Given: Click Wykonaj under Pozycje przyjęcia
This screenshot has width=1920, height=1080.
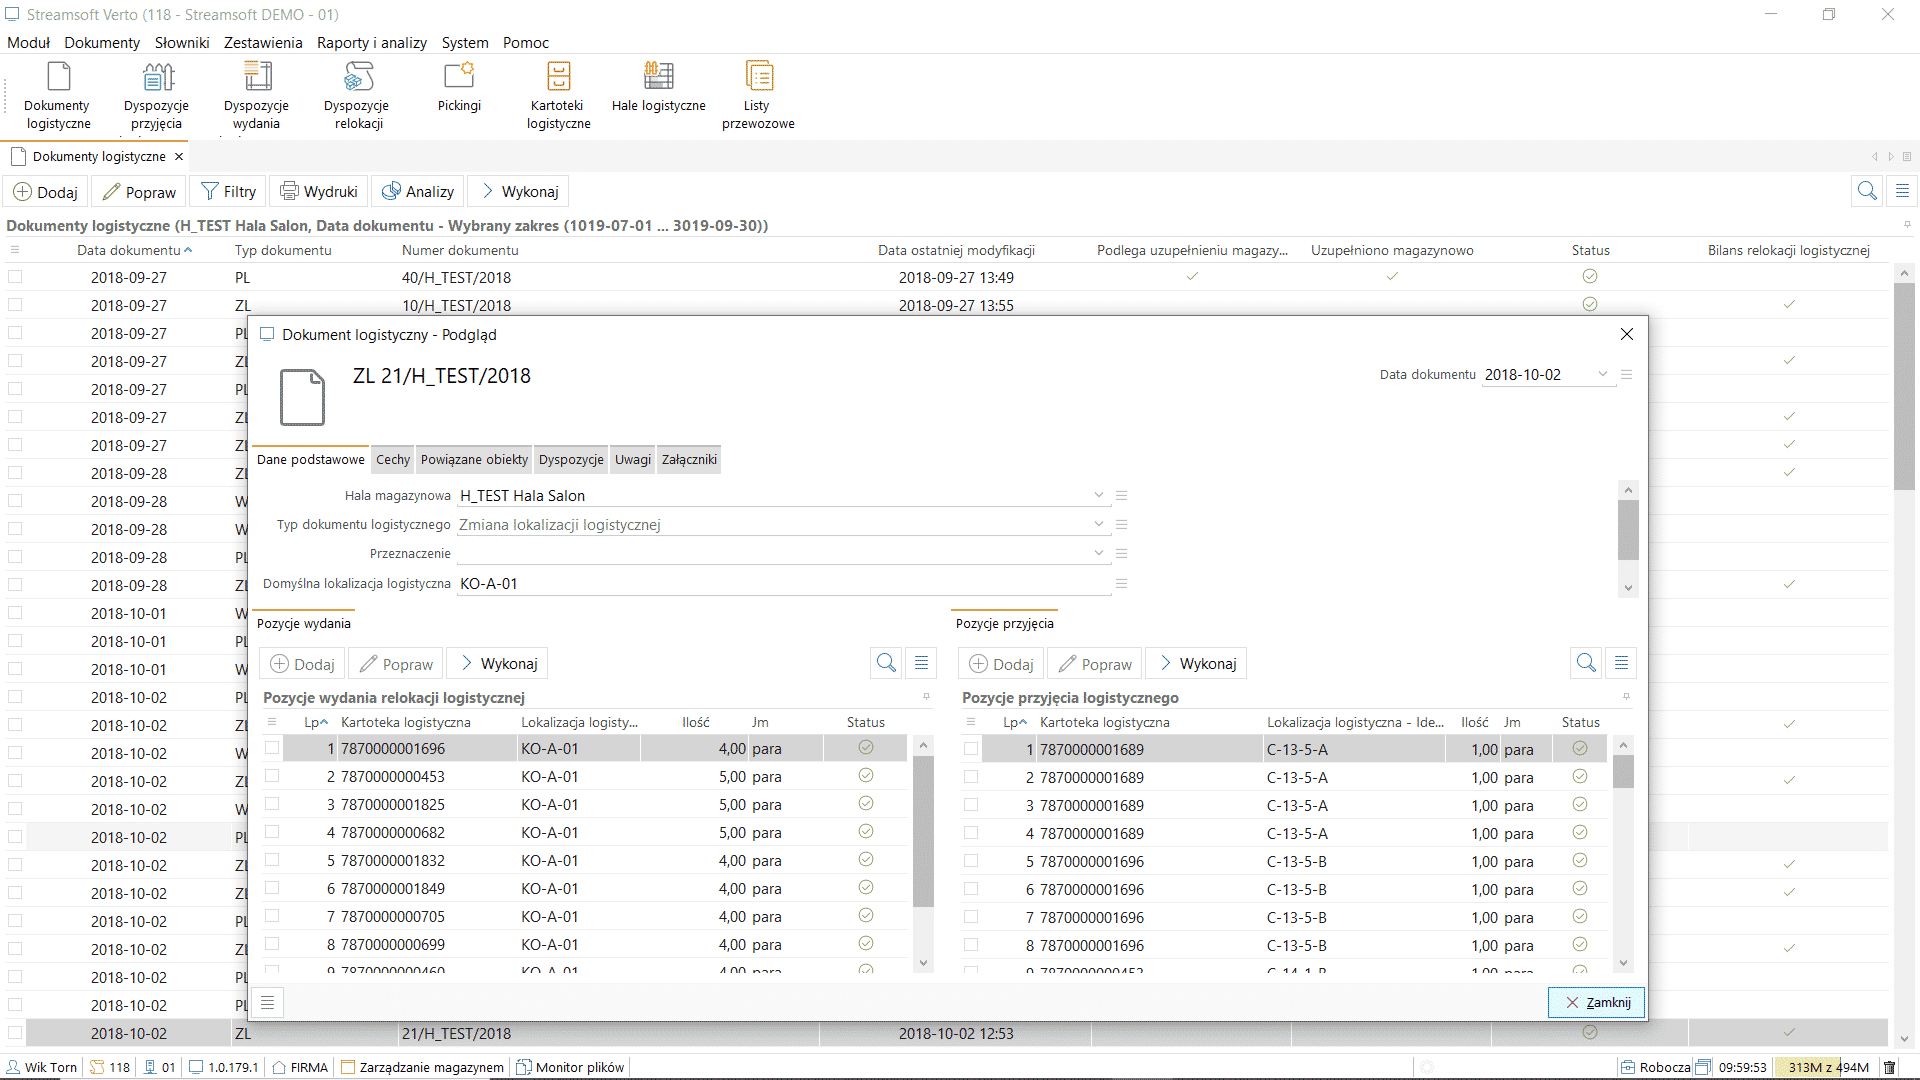Looking at the screenshot, I should coord(1195,663).
